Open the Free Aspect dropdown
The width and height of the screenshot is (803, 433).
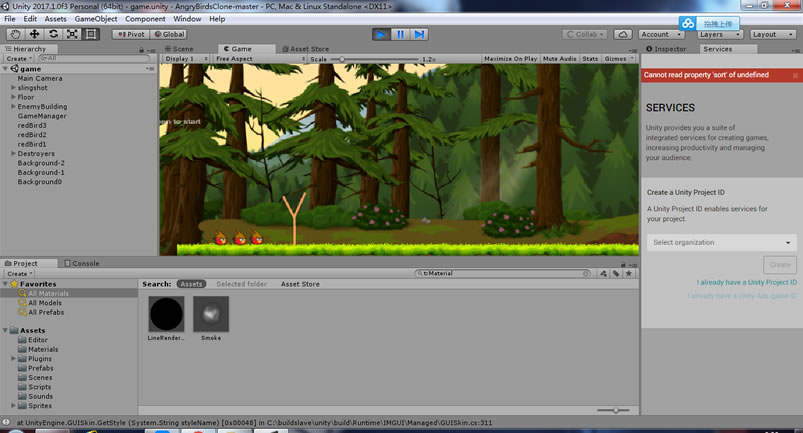tap(260, 59)
